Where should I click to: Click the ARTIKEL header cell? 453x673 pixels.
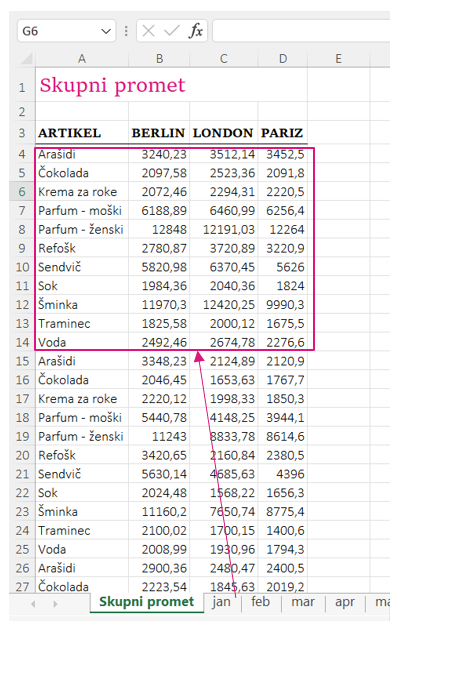(82, 133)
